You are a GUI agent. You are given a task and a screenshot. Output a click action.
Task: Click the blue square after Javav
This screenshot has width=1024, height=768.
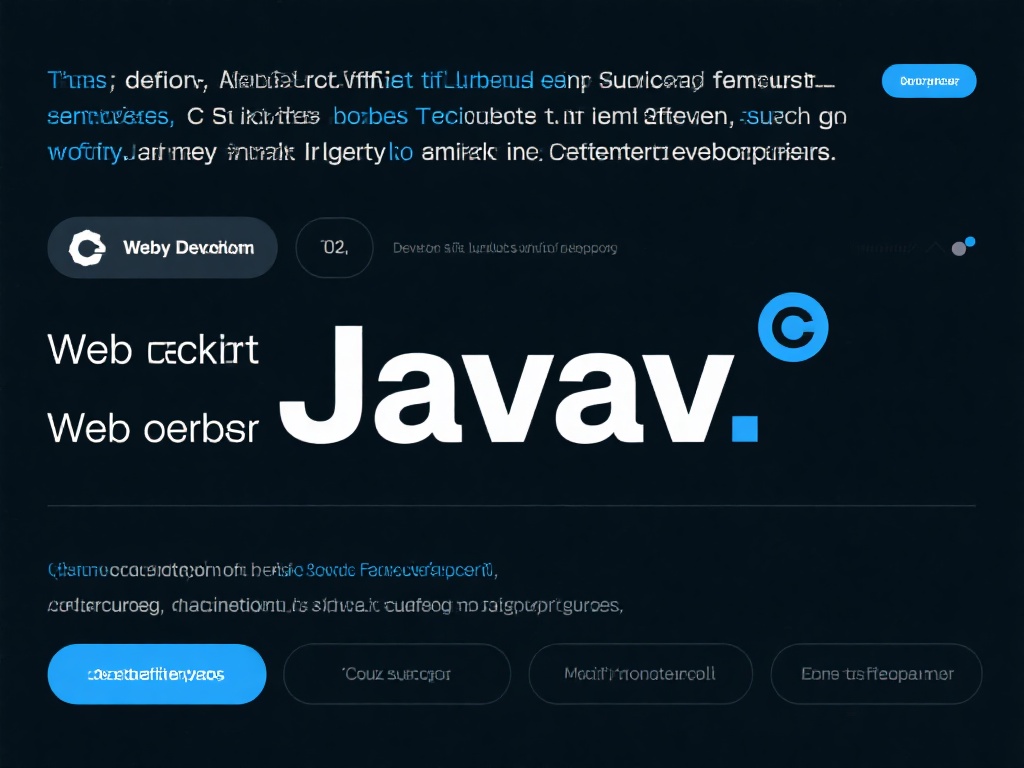click(x=744, y=428)
